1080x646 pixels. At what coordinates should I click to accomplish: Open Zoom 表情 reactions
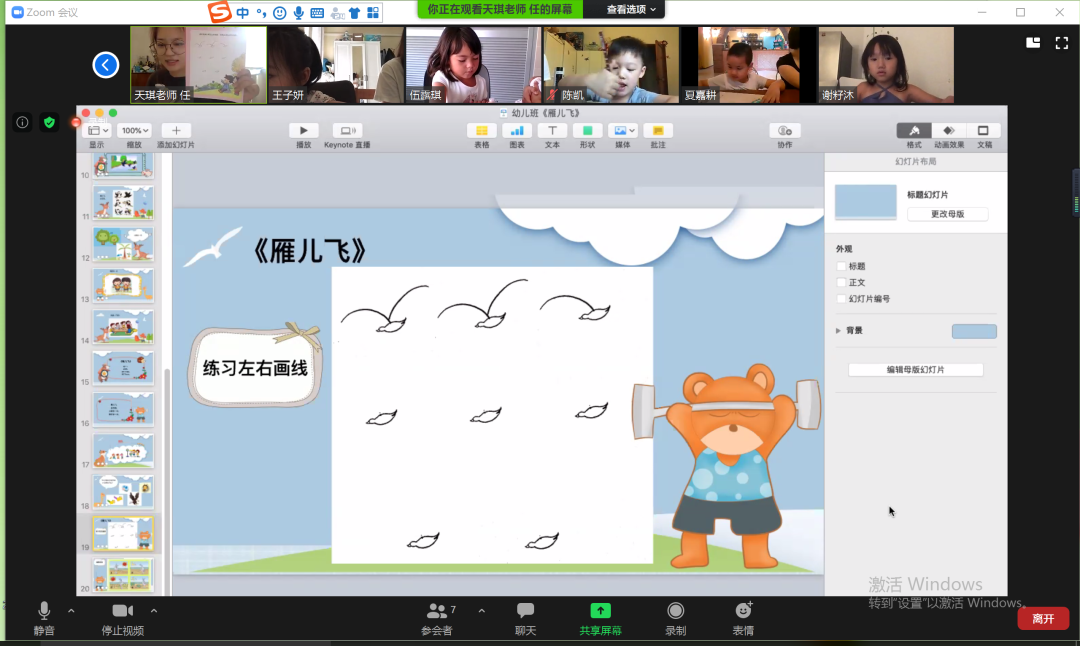point(743,618)
